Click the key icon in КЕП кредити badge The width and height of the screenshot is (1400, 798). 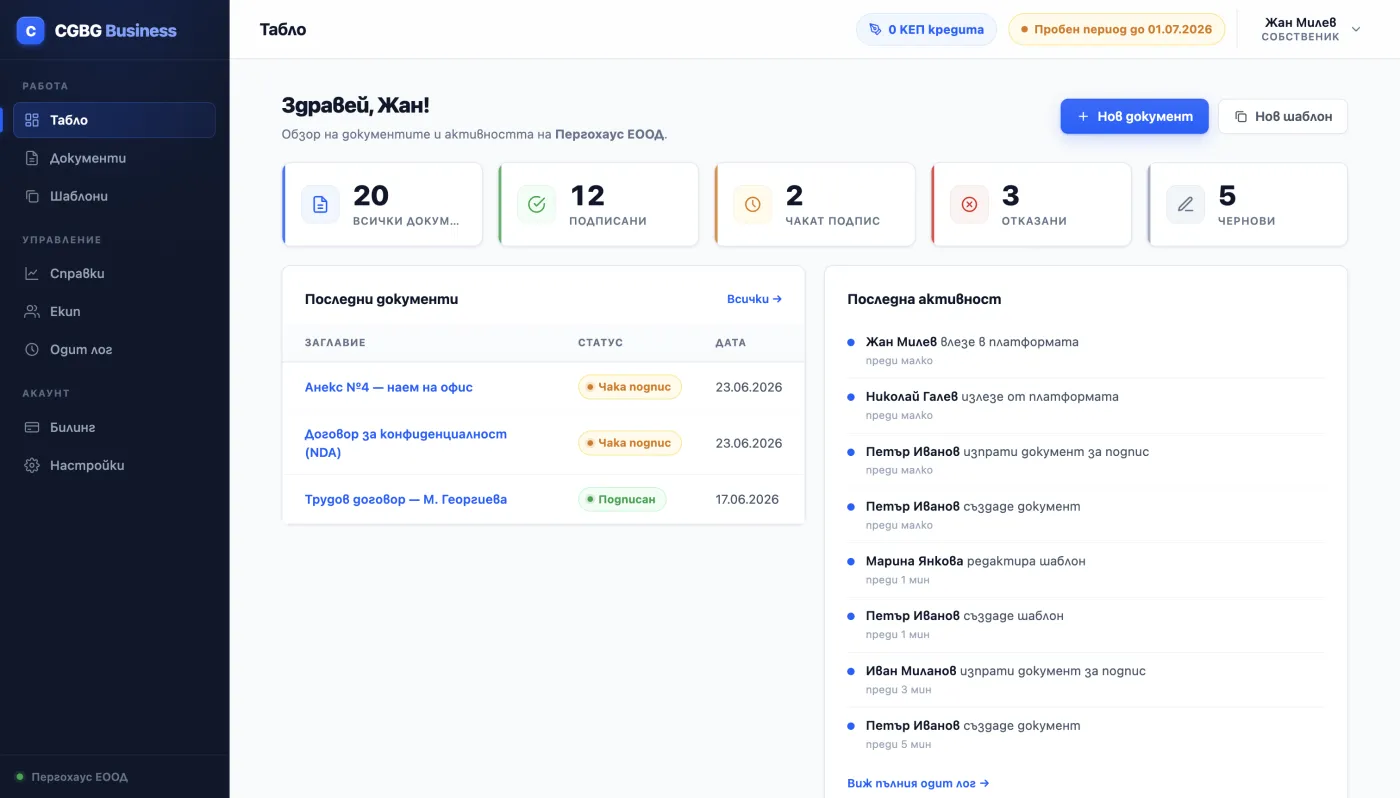click(876, 29)
